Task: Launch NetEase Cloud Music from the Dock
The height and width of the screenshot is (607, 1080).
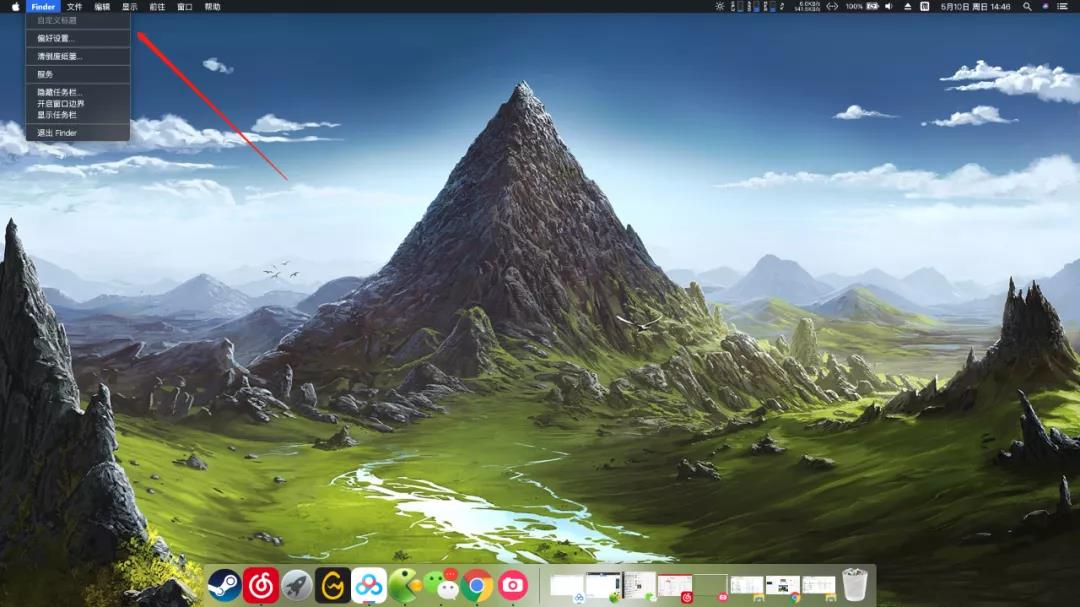Action: click(x=260, y=585)
